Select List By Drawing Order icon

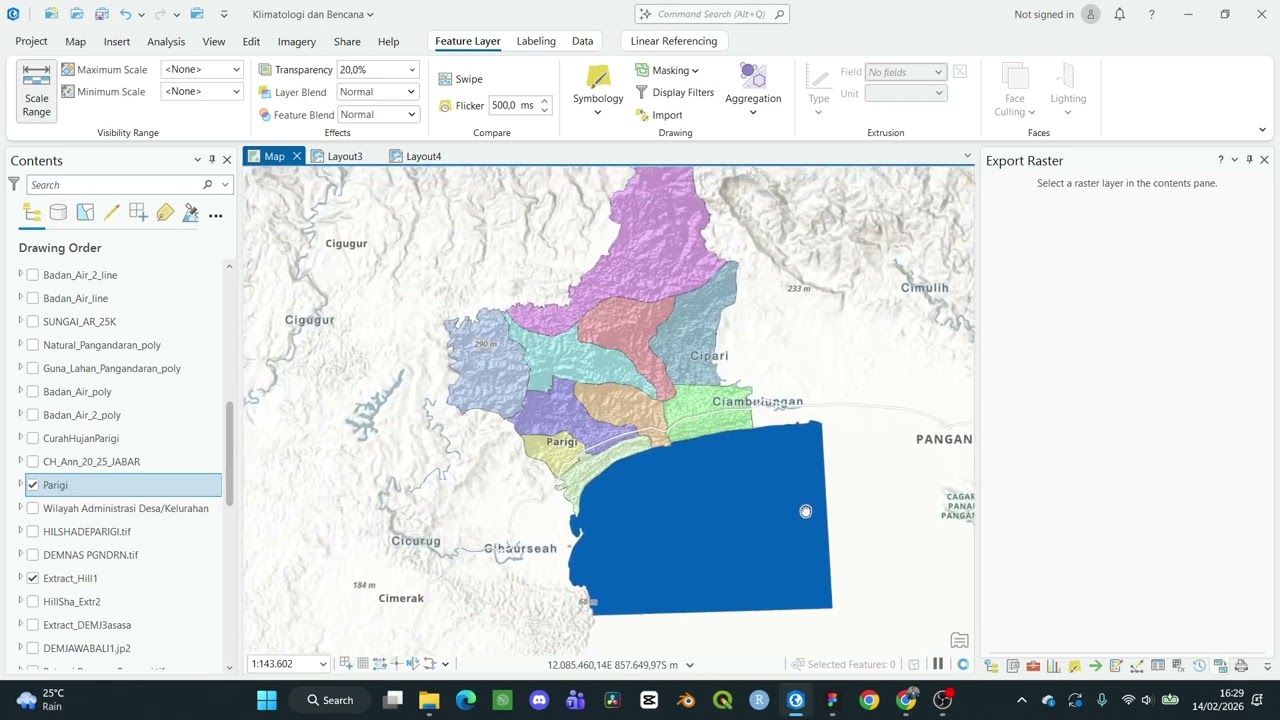[x=32, y=213]
